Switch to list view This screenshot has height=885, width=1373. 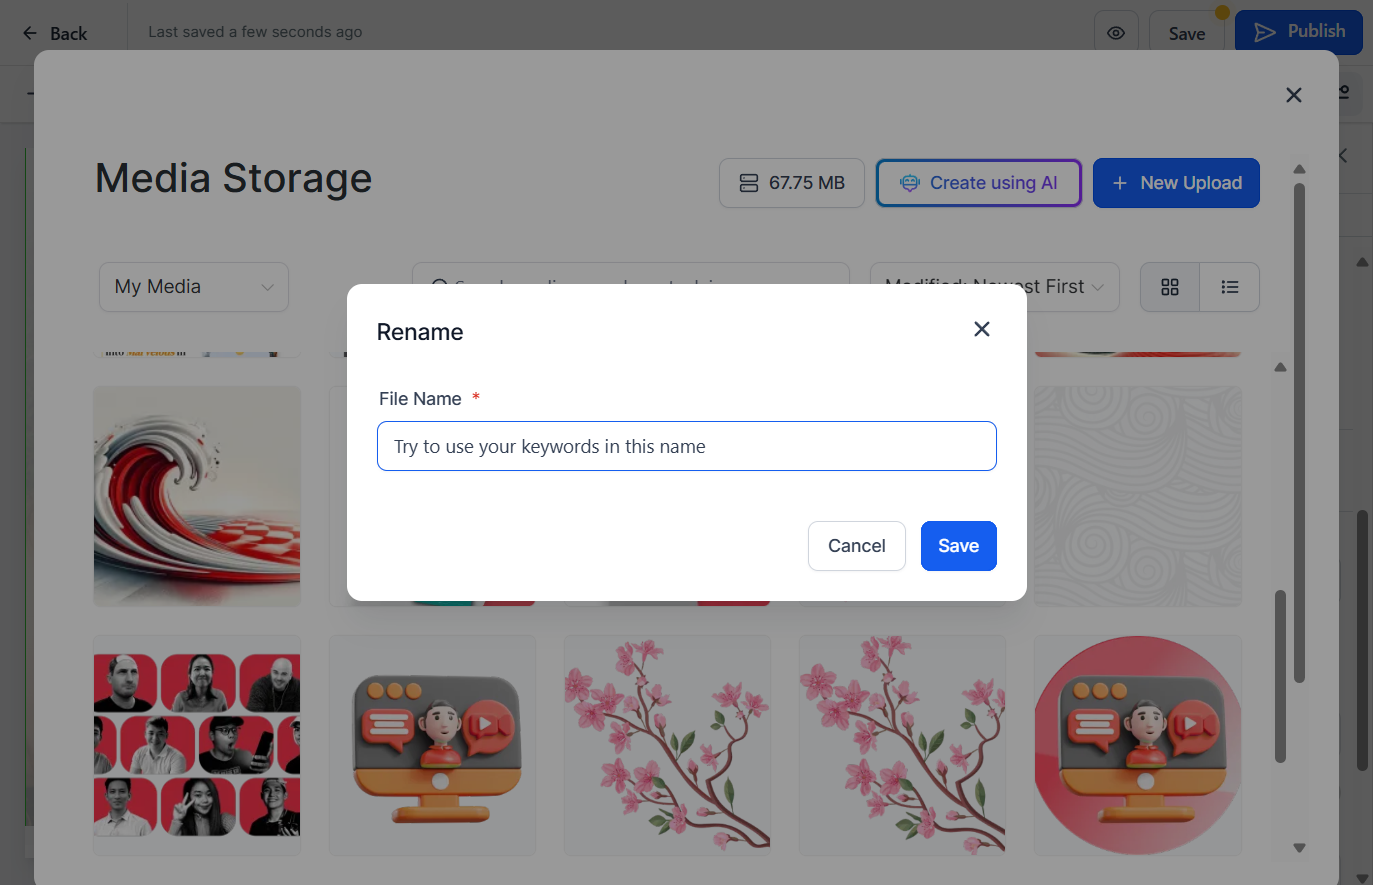click(1230, 287)
